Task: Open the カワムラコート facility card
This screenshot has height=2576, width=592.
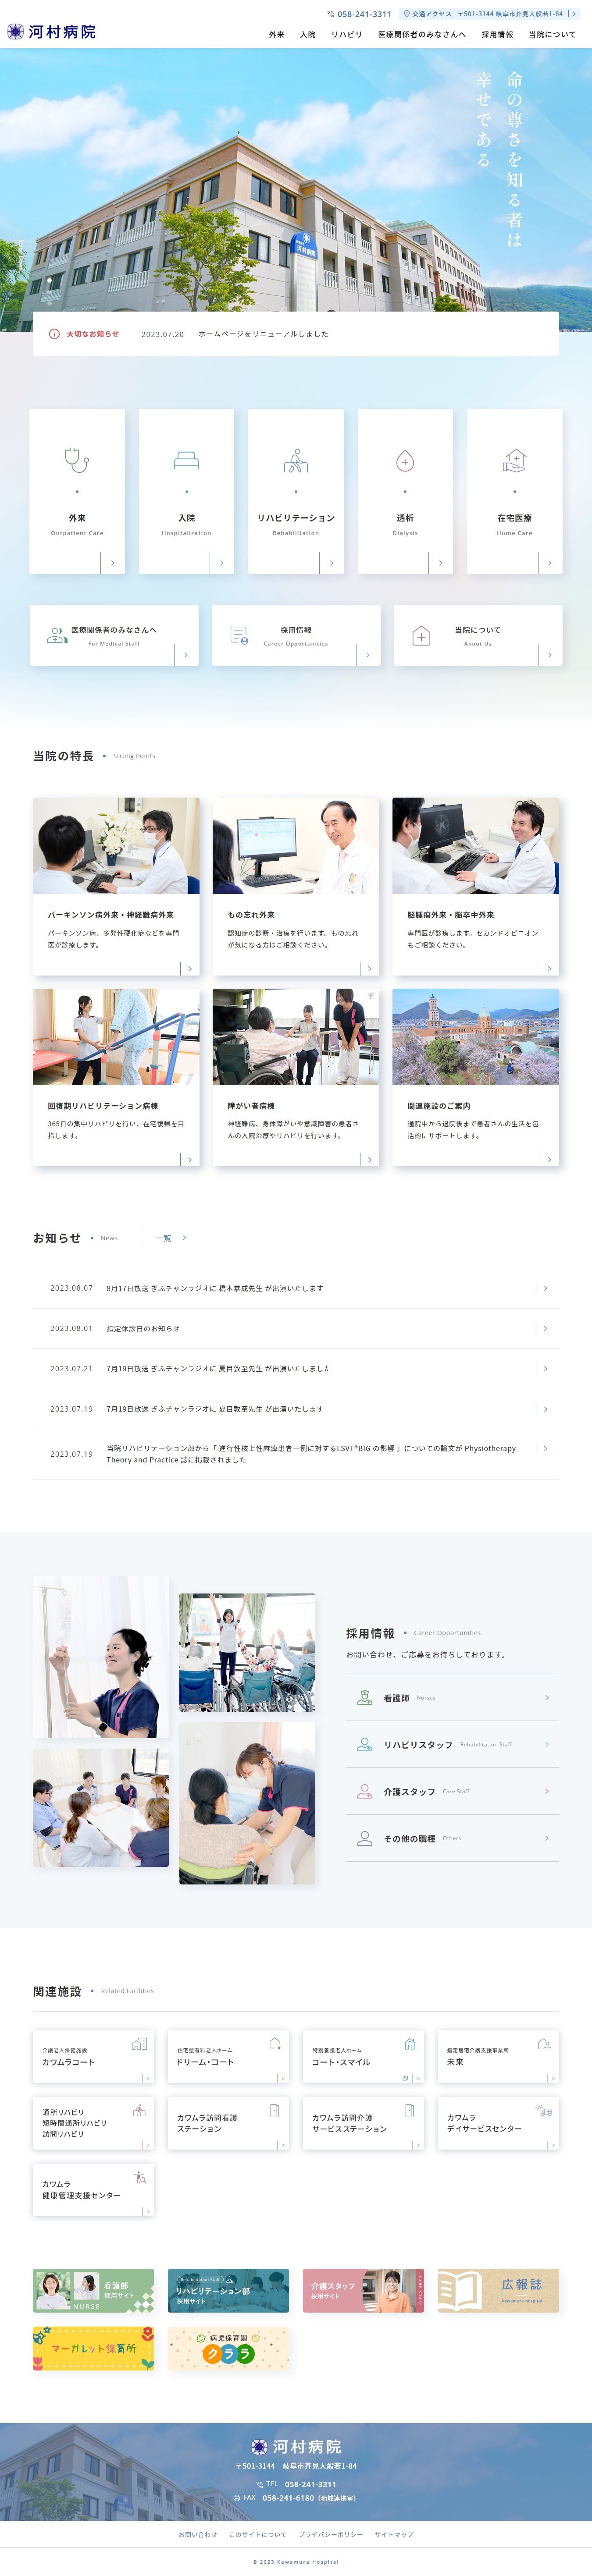Action: coord(93,2056)
